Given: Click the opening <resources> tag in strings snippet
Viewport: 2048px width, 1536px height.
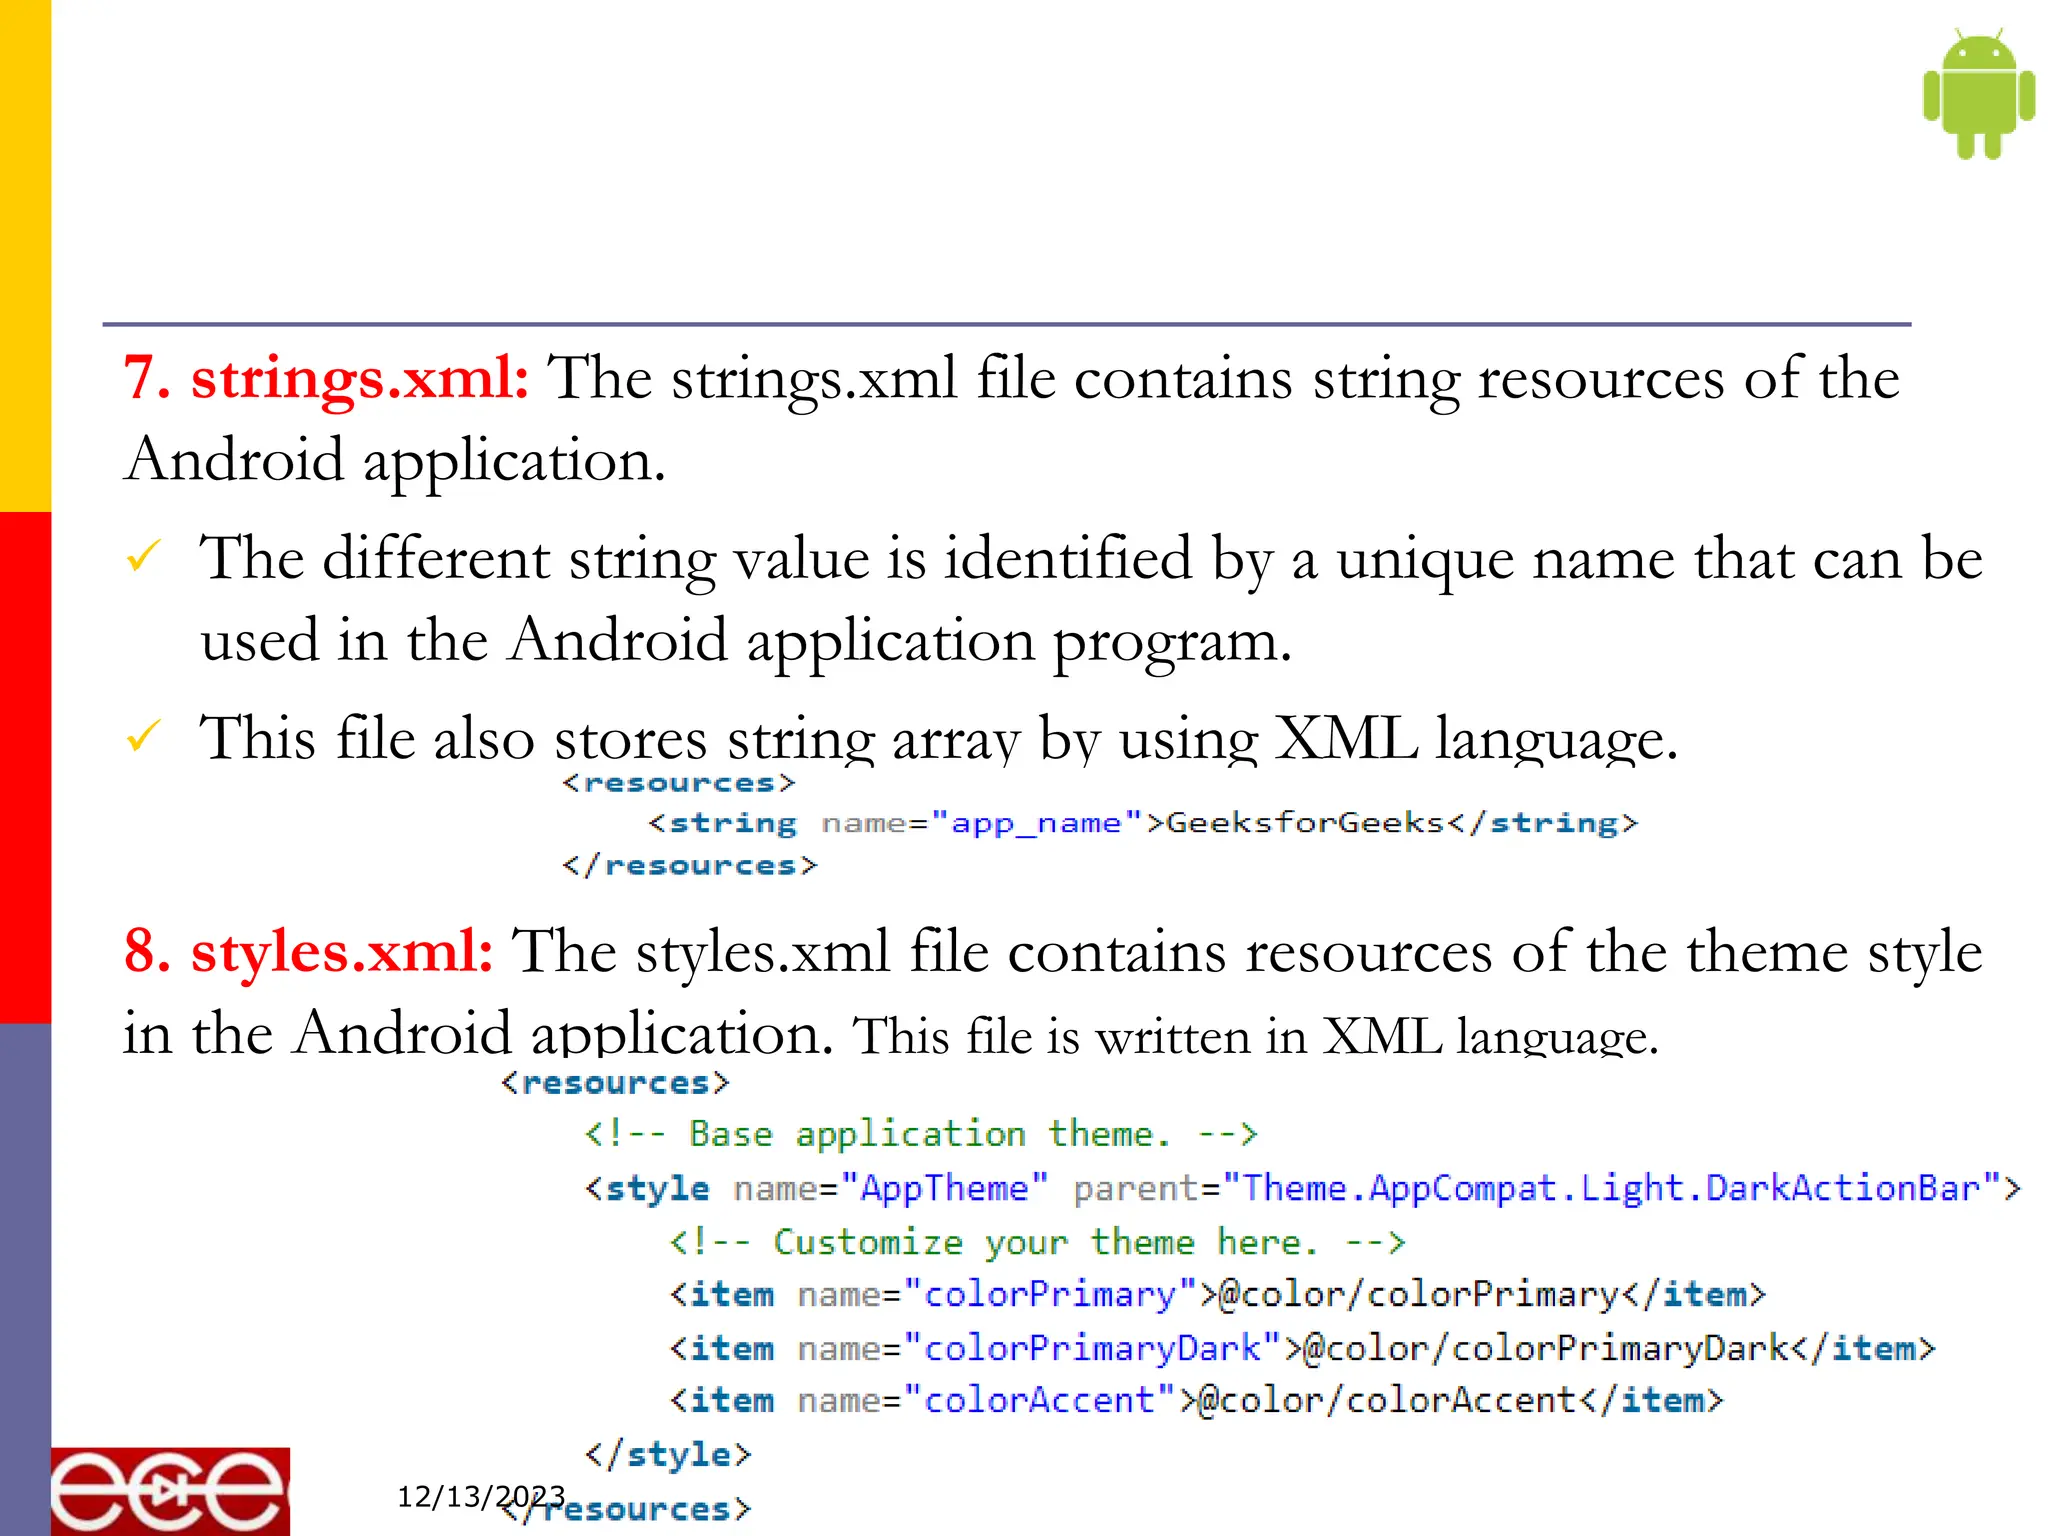Looking at the screenshot, I should tap(678, 782).
